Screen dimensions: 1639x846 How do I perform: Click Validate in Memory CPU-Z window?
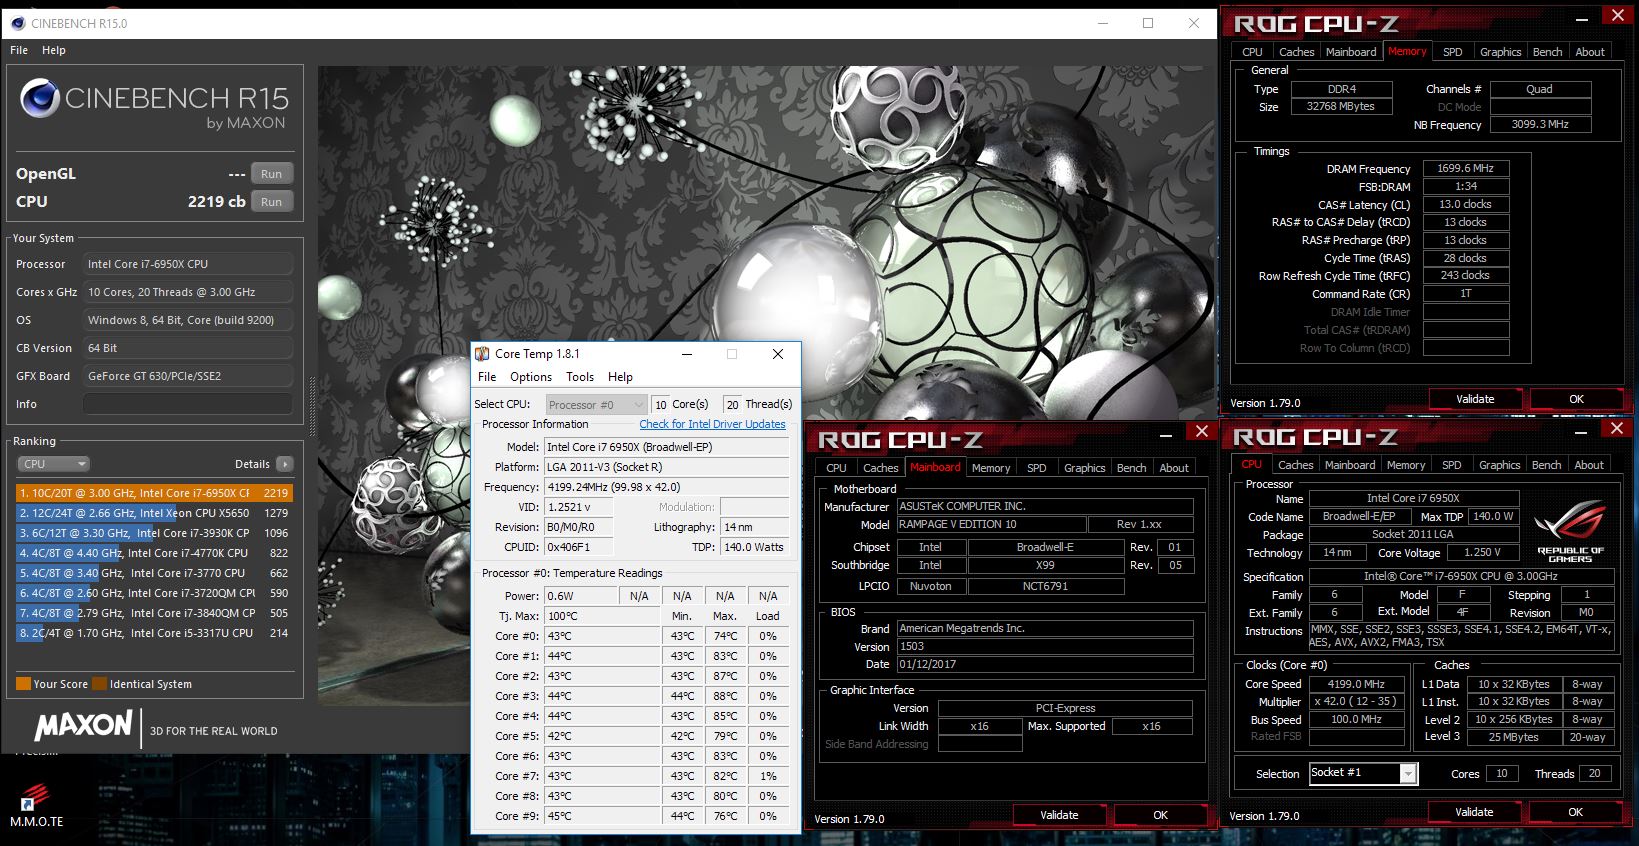[x=1475, y=399]
